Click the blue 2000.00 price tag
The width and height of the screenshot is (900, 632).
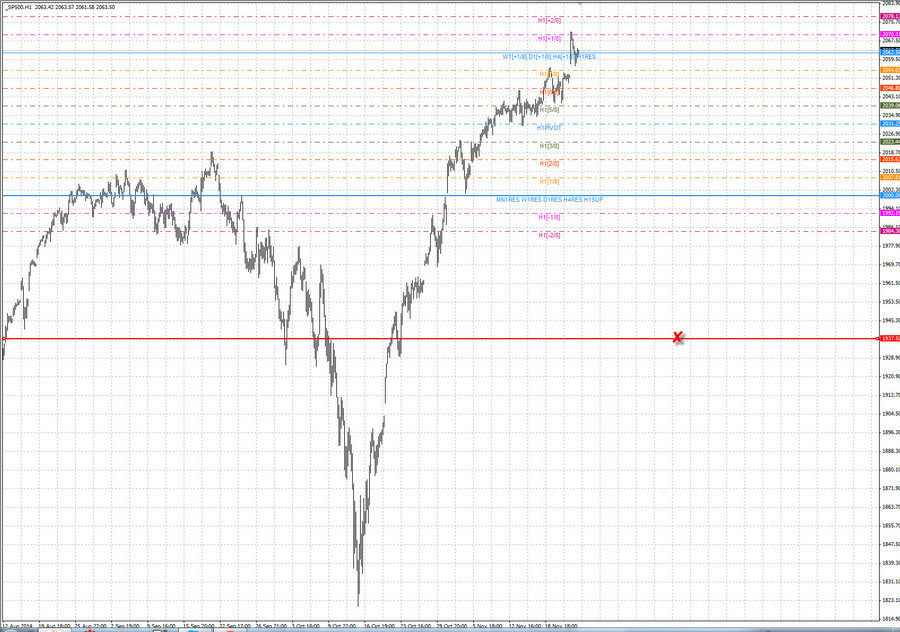pos(890,196)
